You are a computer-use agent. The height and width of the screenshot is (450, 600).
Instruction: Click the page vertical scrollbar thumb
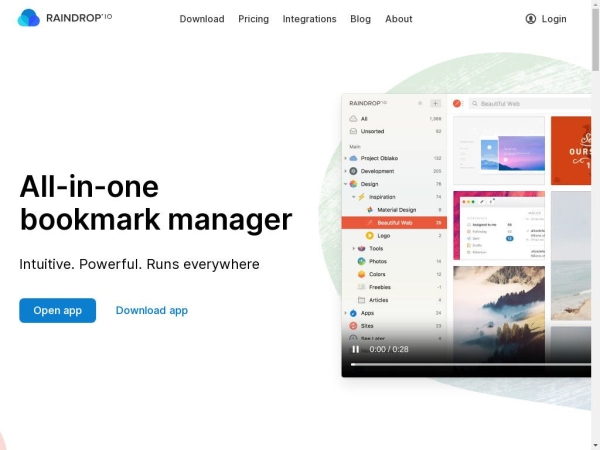click(x=595, y=40)
